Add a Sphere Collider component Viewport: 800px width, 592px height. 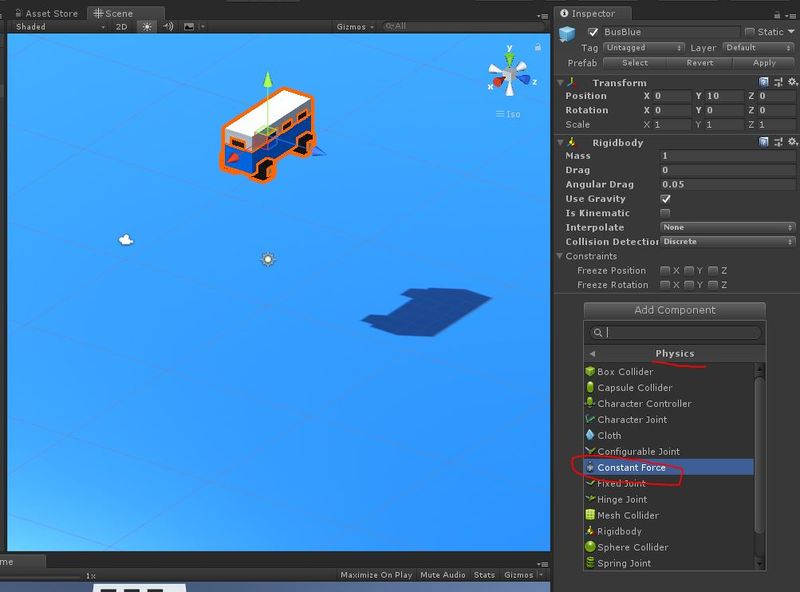tap(669, 547)
